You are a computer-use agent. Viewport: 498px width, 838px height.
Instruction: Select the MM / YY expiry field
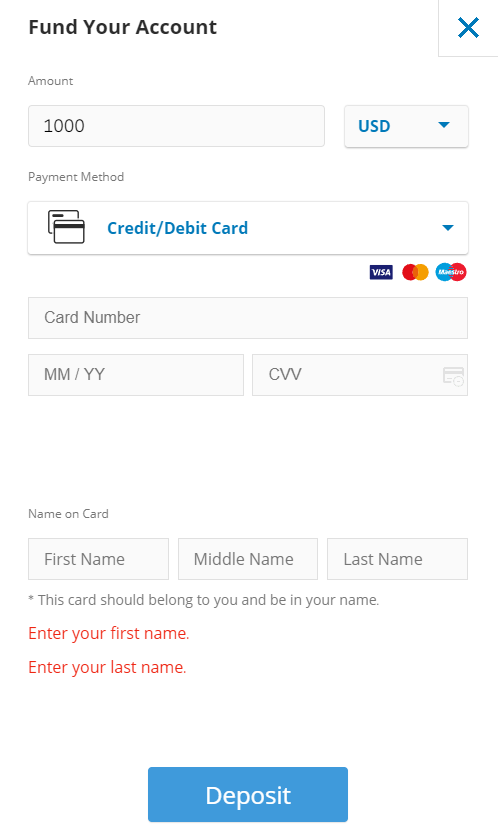pyautogui.click(x=136, y=375)
